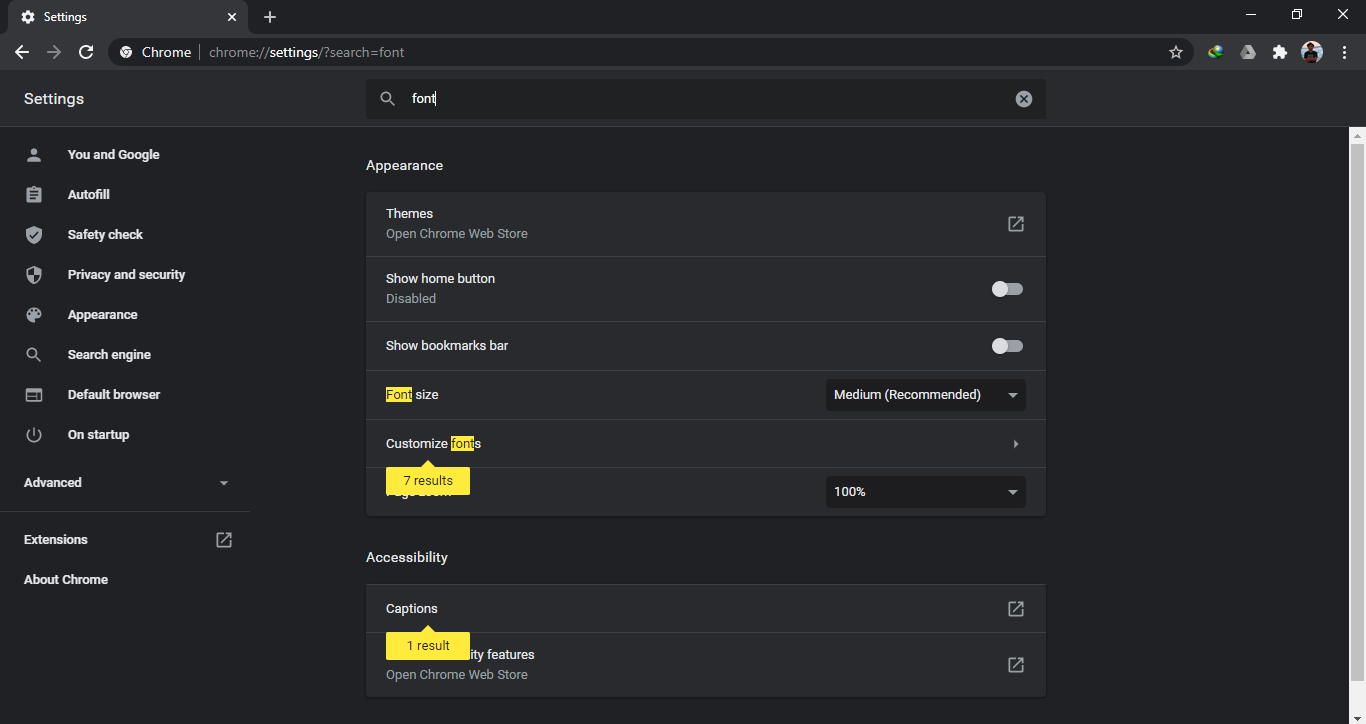1366x724 pixels.
Task: Turn on Show bookmarks bar toggle
Action: pos(1007,346)
